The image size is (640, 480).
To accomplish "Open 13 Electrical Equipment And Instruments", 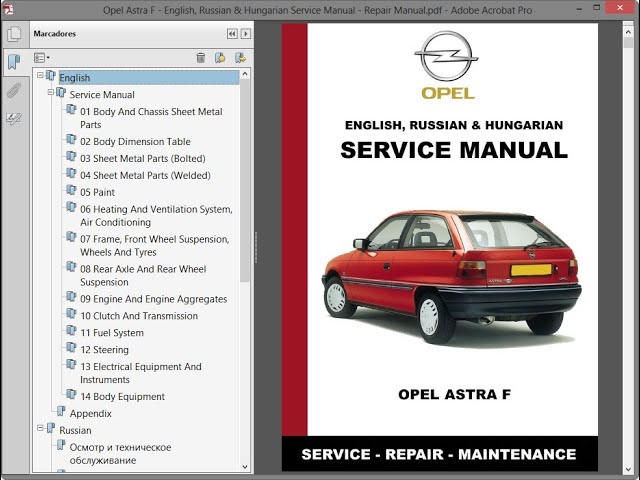I will [141, 373].
